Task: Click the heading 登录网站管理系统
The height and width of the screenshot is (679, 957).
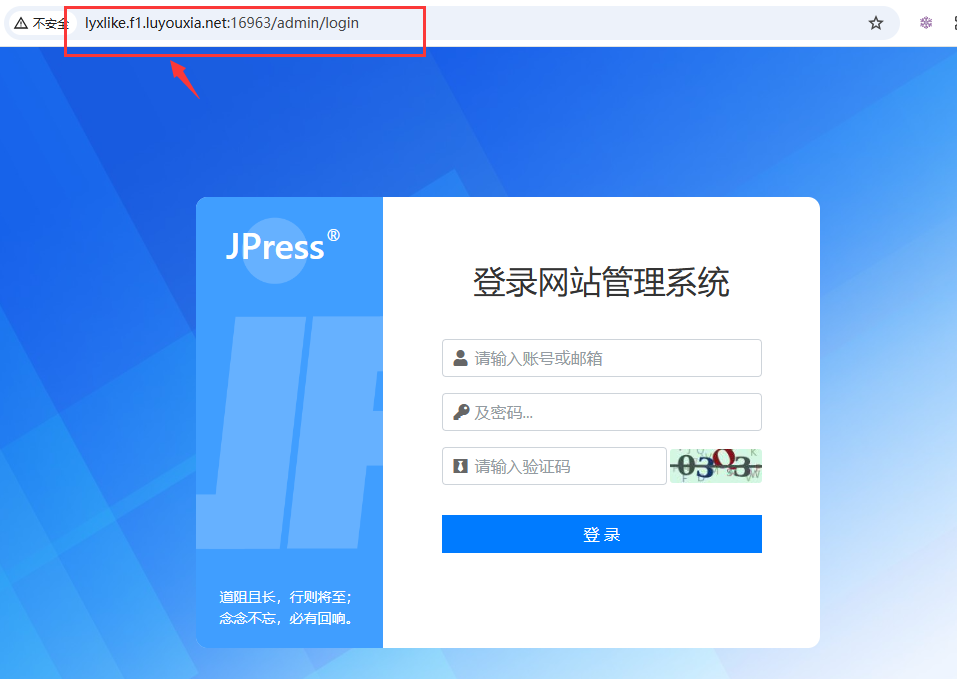Action: tap(601, 282)
